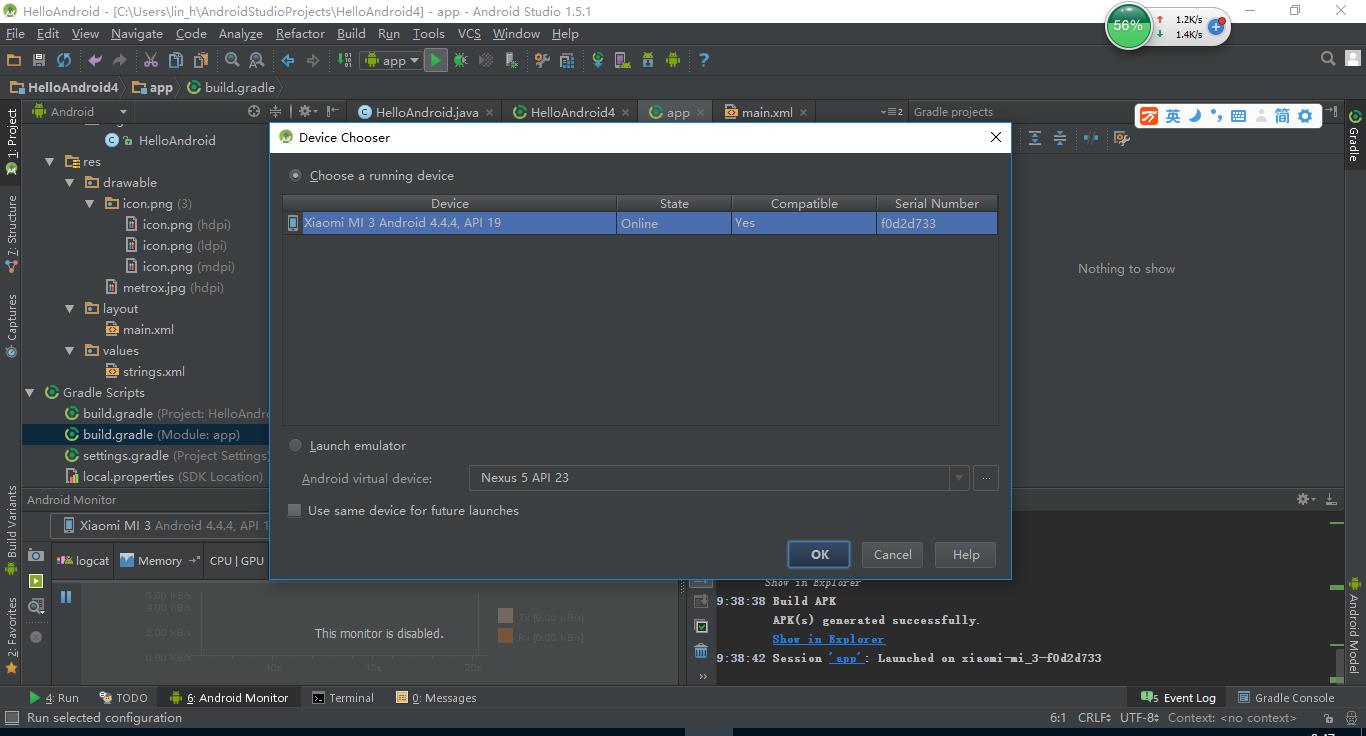Screen dimensions: 1366x736
Task: Click the screen record icon in Android Monitor
Action: (36, 581)
